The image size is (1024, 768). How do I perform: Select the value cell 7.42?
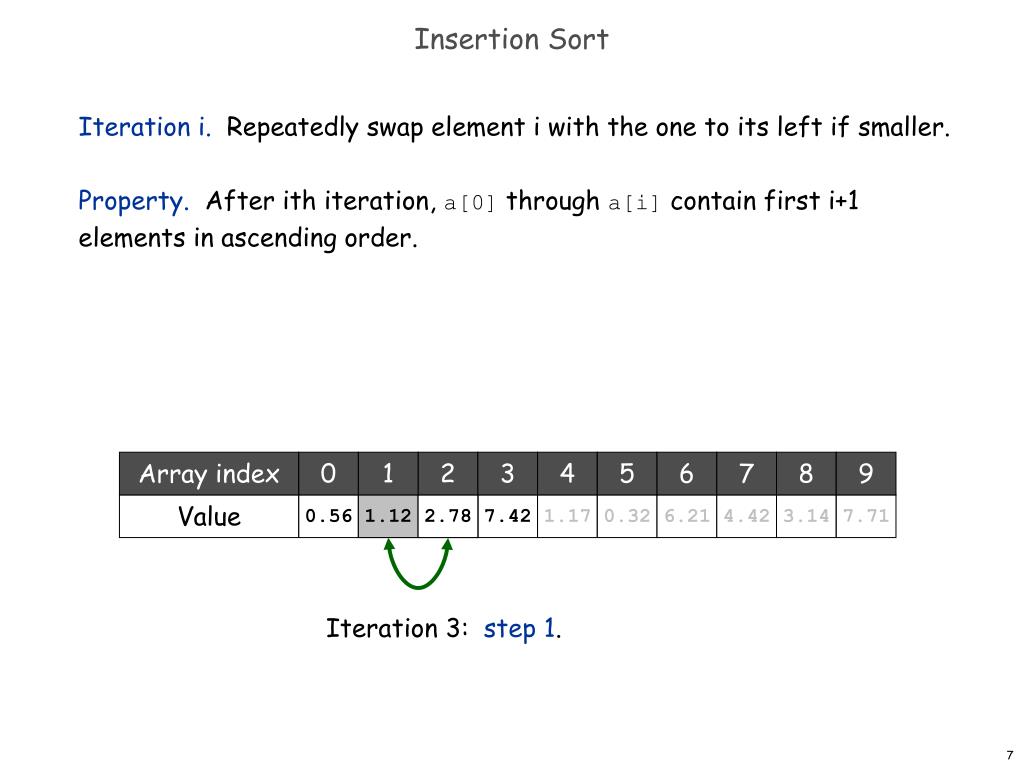point(507,516)
